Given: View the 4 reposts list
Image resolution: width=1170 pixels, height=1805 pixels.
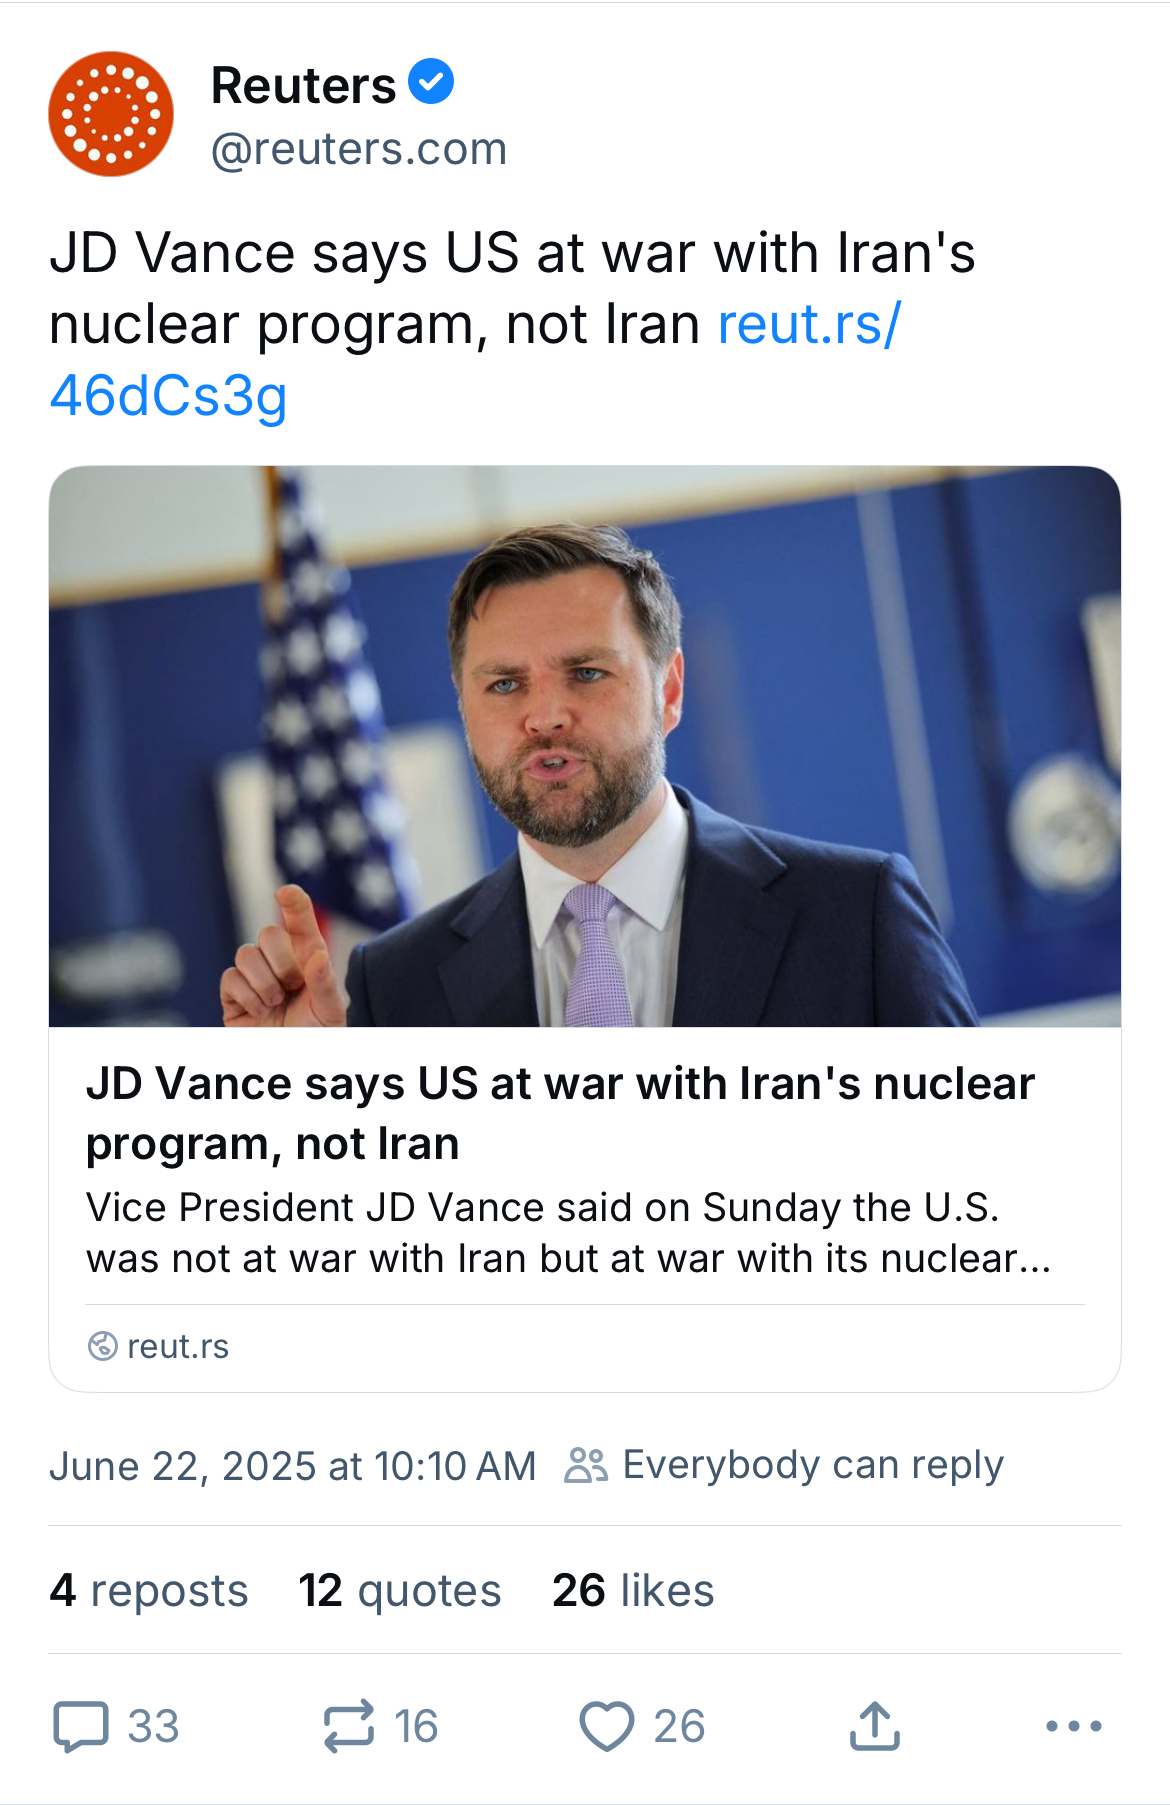Looking at the screenshot, I should click(149, 1590).
